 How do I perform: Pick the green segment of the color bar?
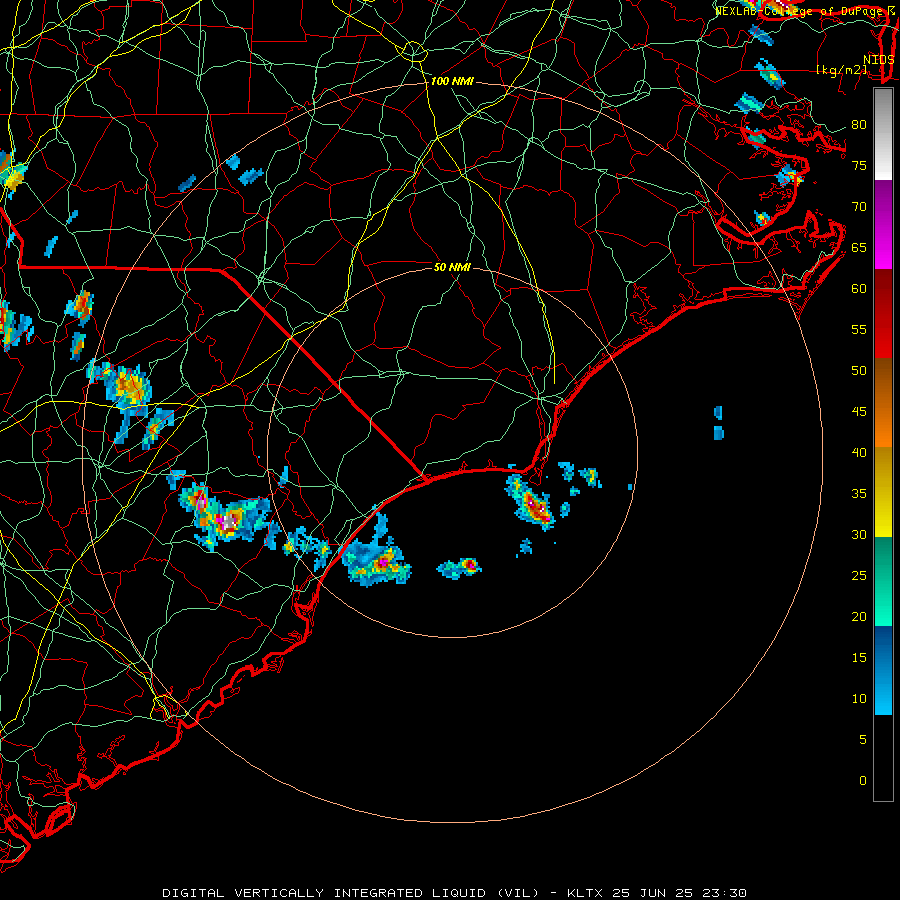click(883, 581)
